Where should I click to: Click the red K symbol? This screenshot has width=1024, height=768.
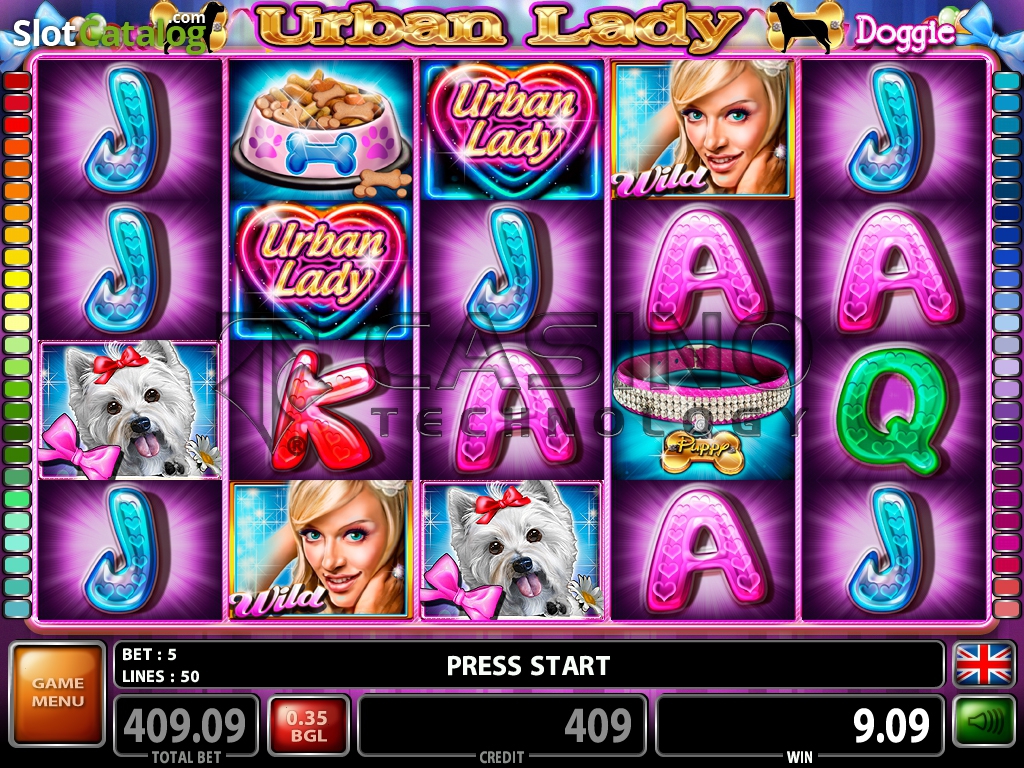(x=321, y=411)
